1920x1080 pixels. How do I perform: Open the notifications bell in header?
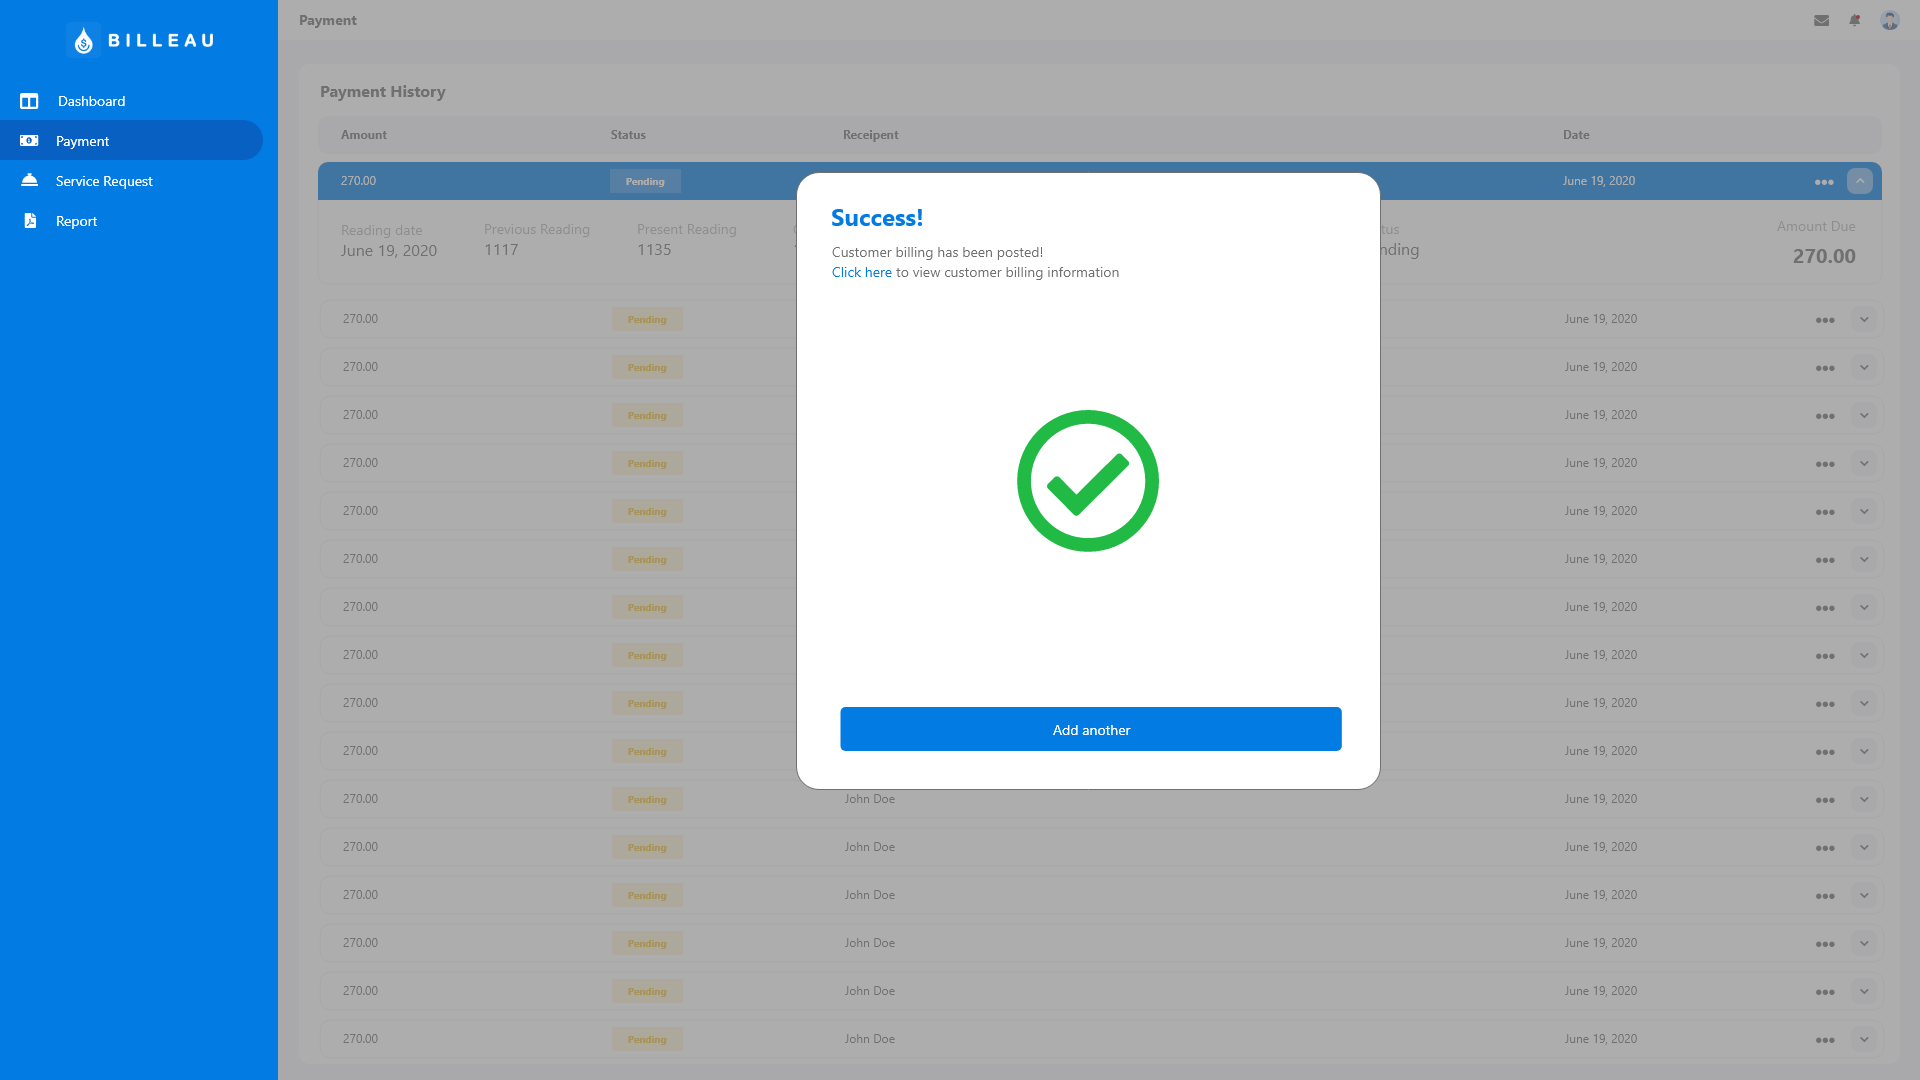coord(1855,20)
